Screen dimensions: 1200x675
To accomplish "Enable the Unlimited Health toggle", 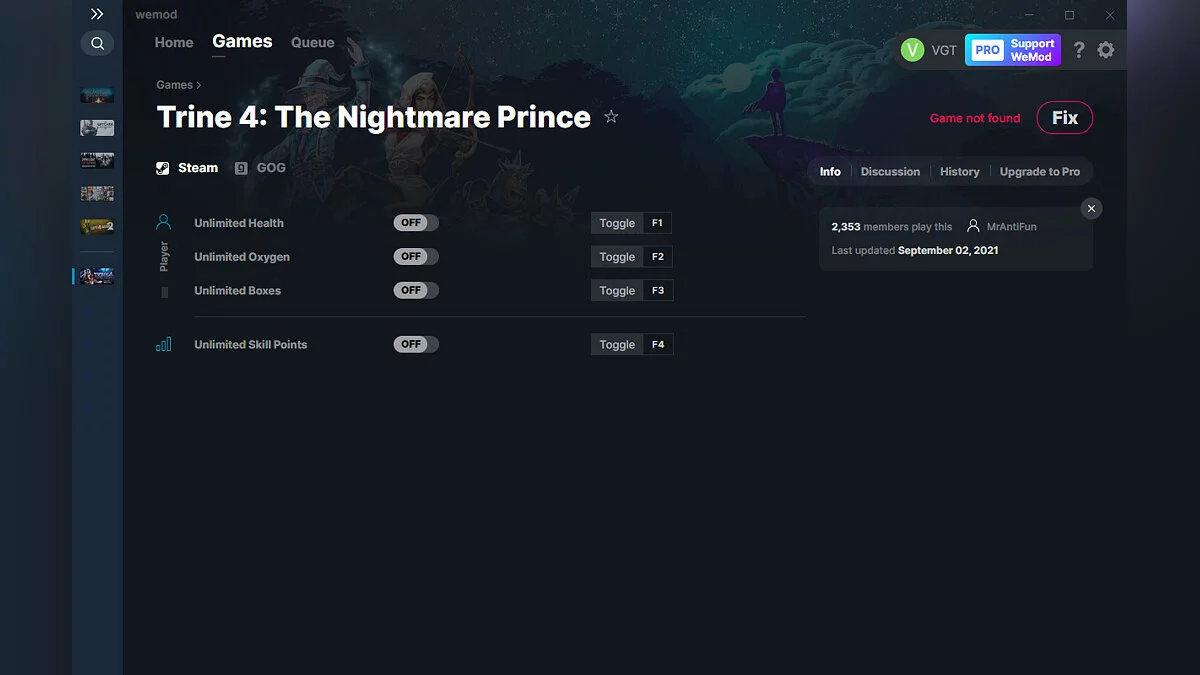I will 415,222.
